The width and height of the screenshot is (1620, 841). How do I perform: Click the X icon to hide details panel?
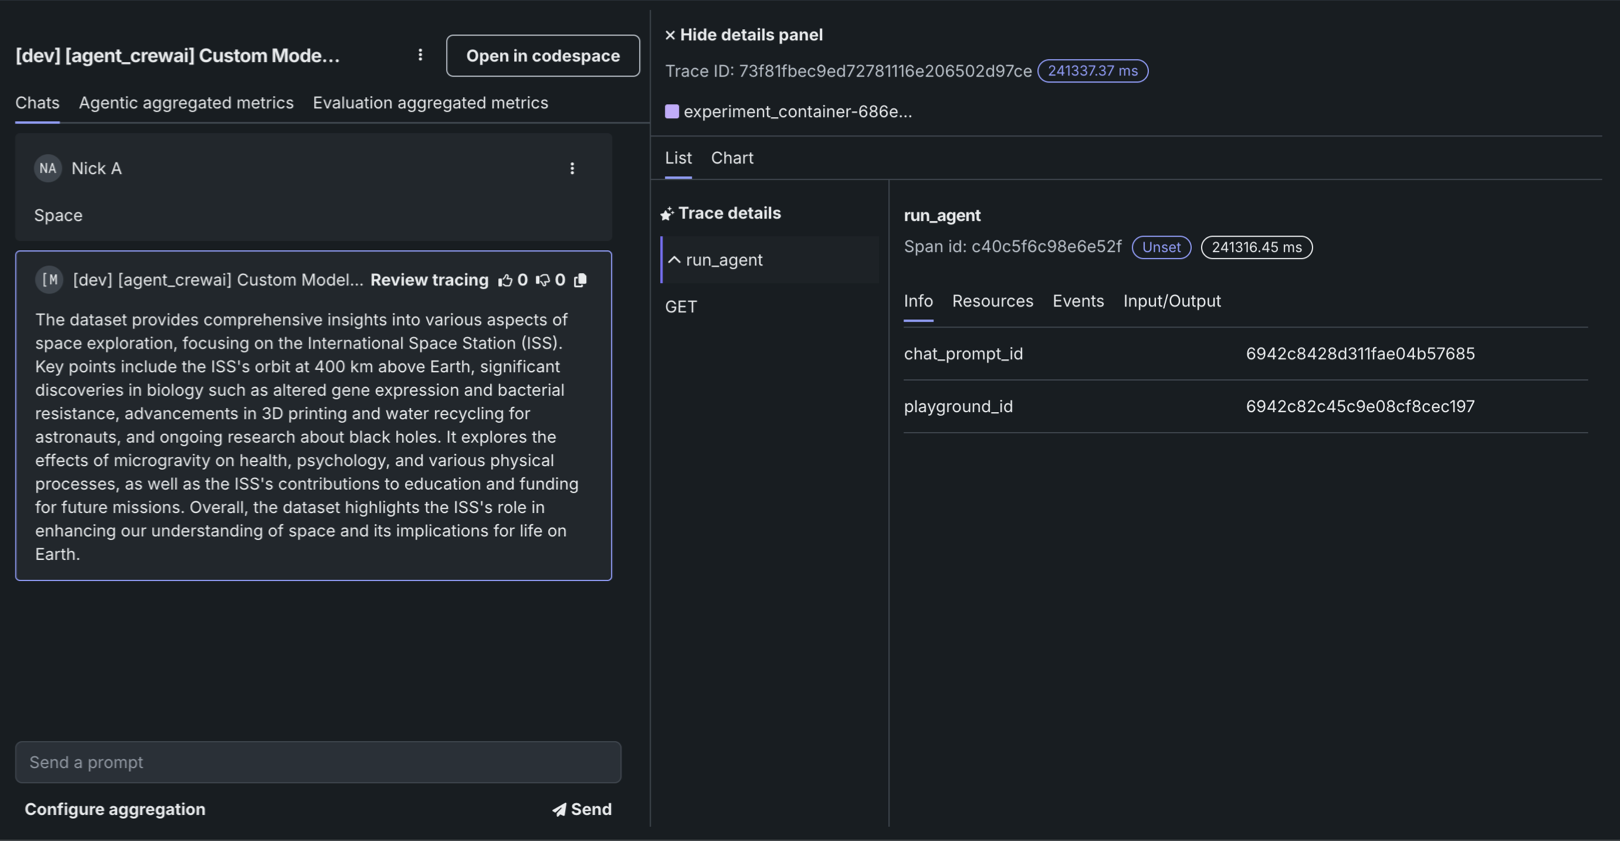tap(670, 35)
